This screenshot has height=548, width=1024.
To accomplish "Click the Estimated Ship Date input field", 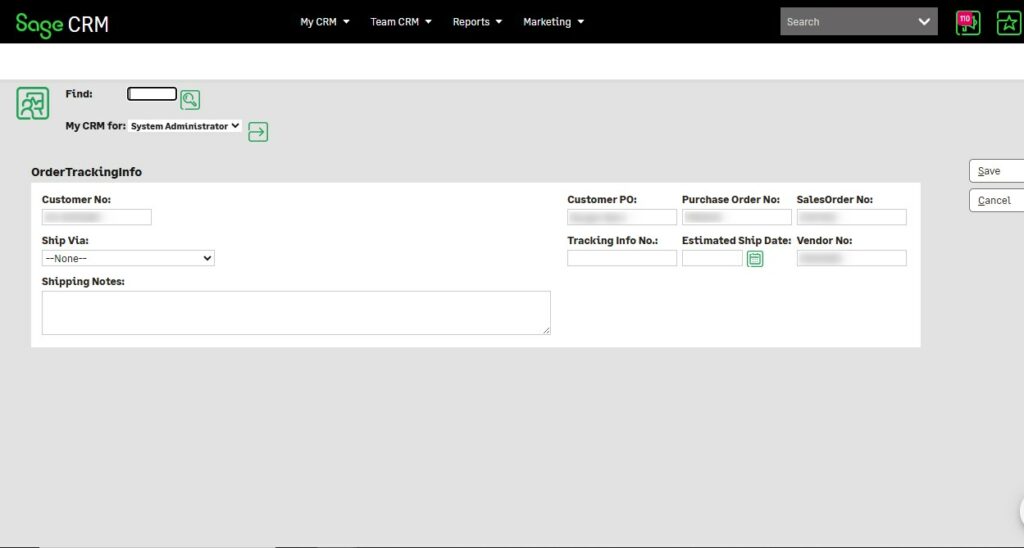I will [x=712, y=258].
